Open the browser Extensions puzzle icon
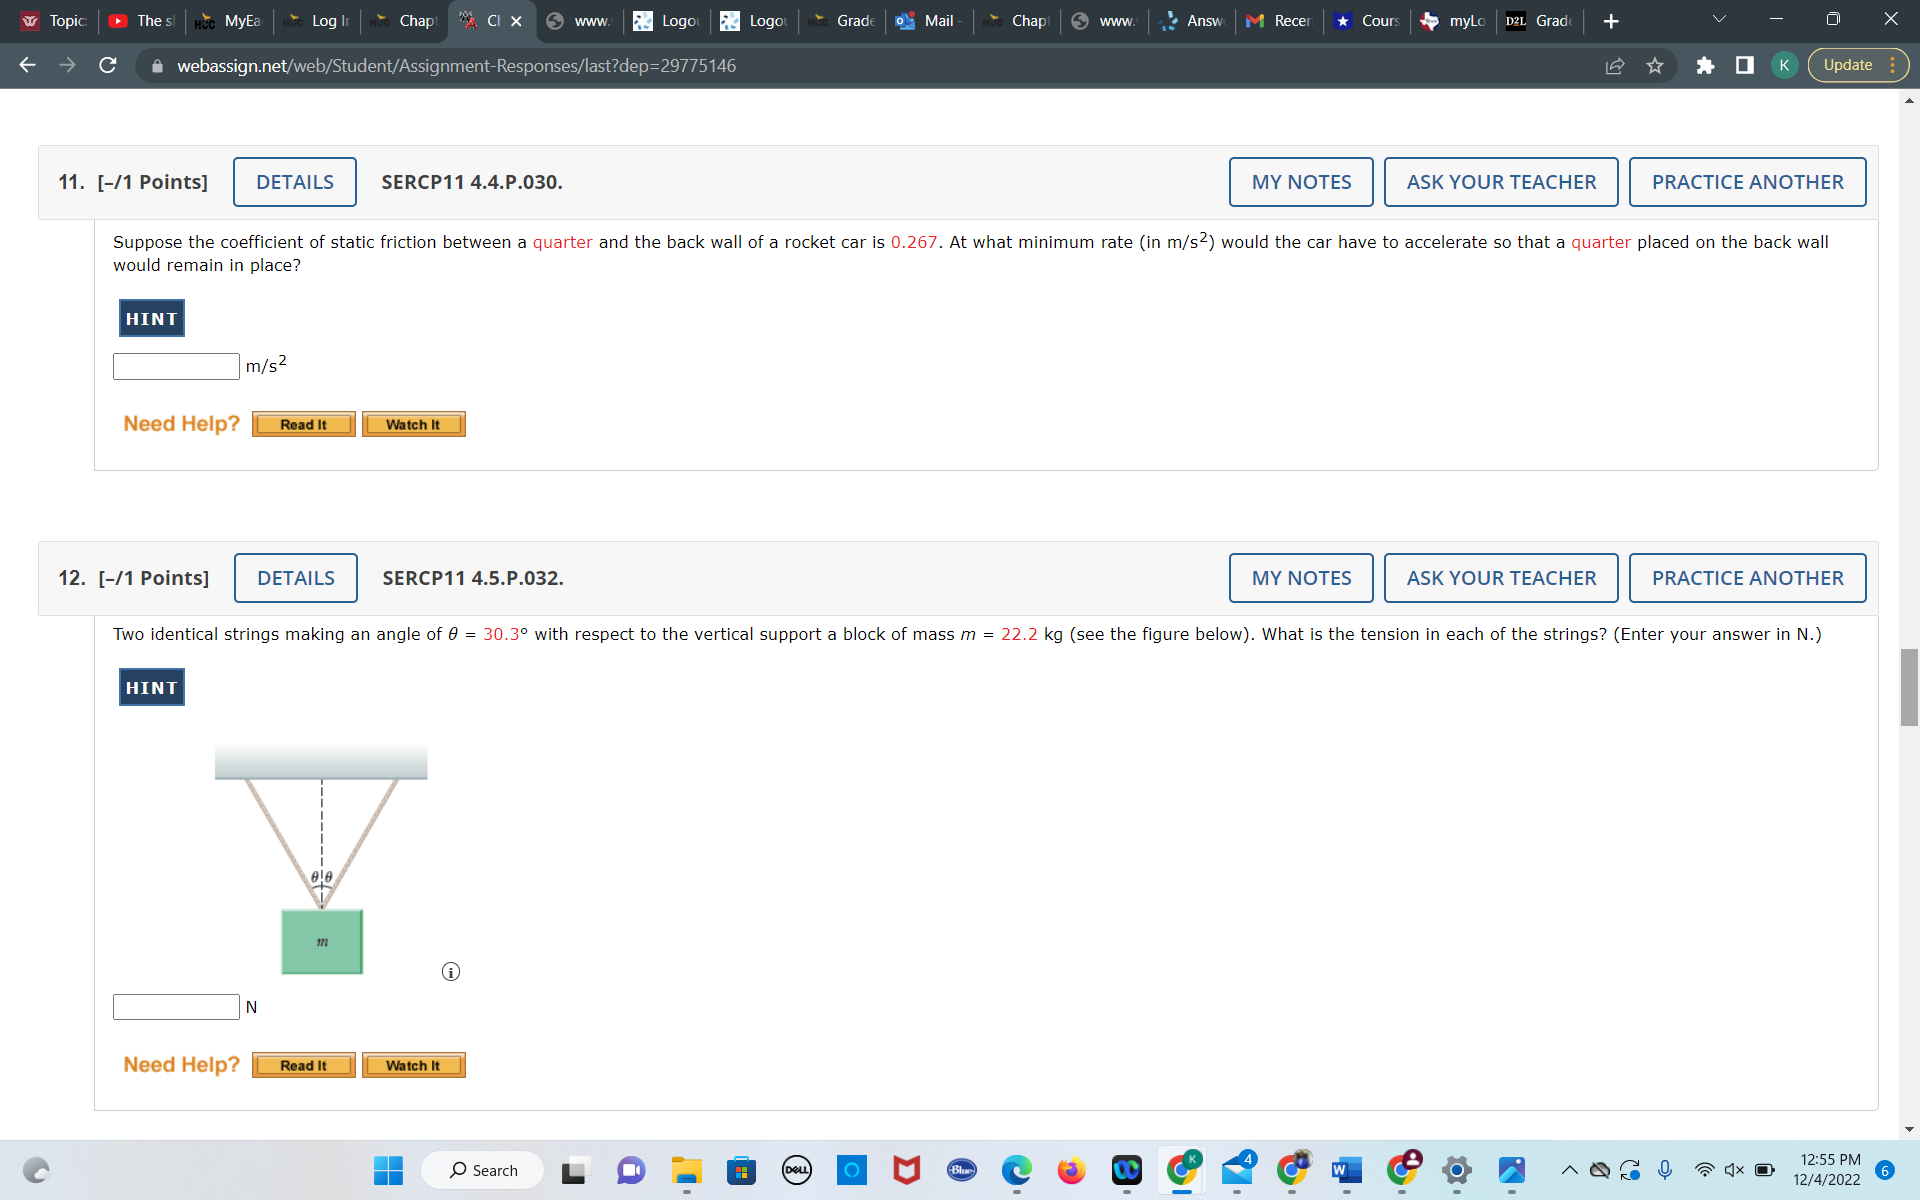The width and height of the screenshot is (1920, 1200). coord(1704,66)
